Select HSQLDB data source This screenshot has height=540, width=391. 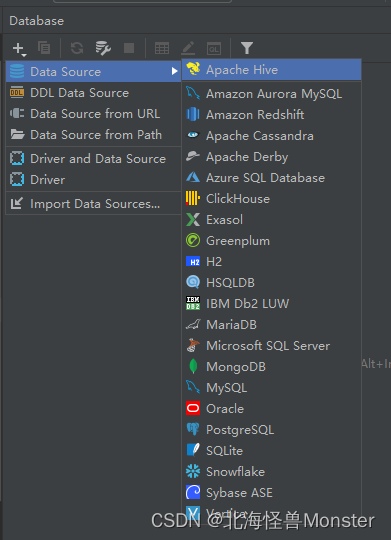271,283
